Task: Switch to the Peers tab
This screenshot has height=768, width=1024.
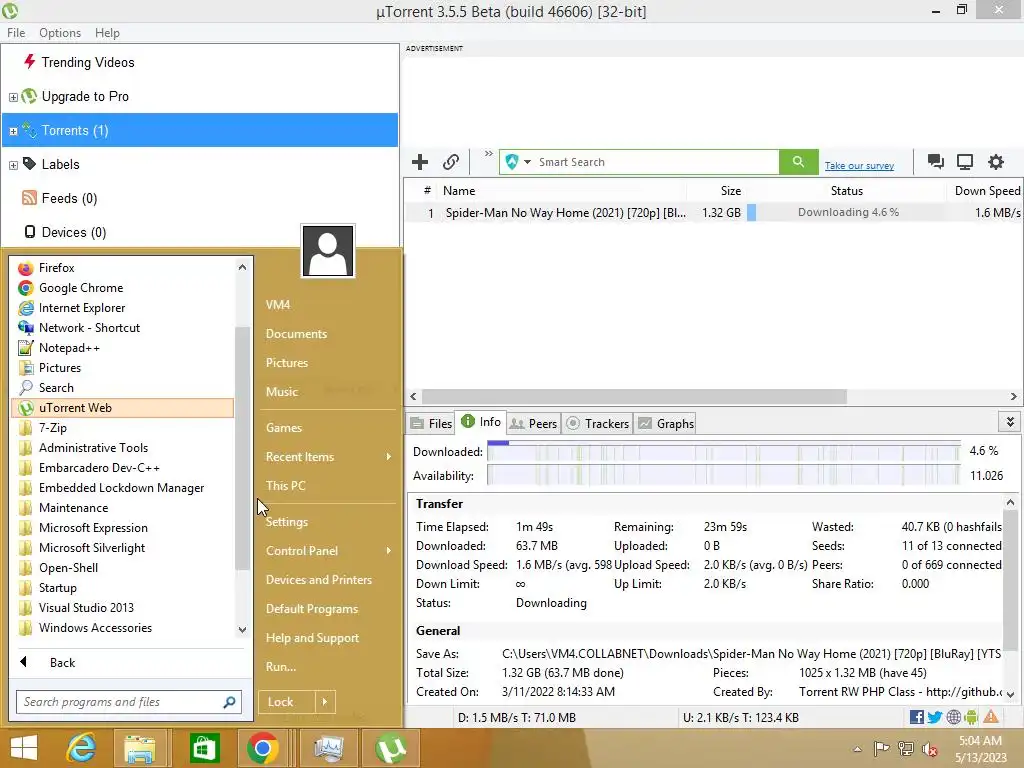Action: click(533, 424)
